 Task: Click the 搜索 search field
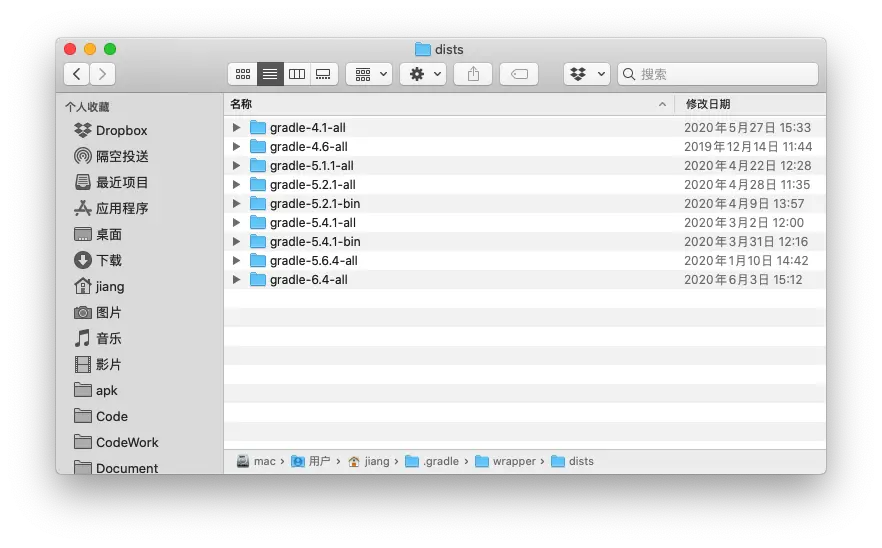pyautogui.click(x=718, y=74)
